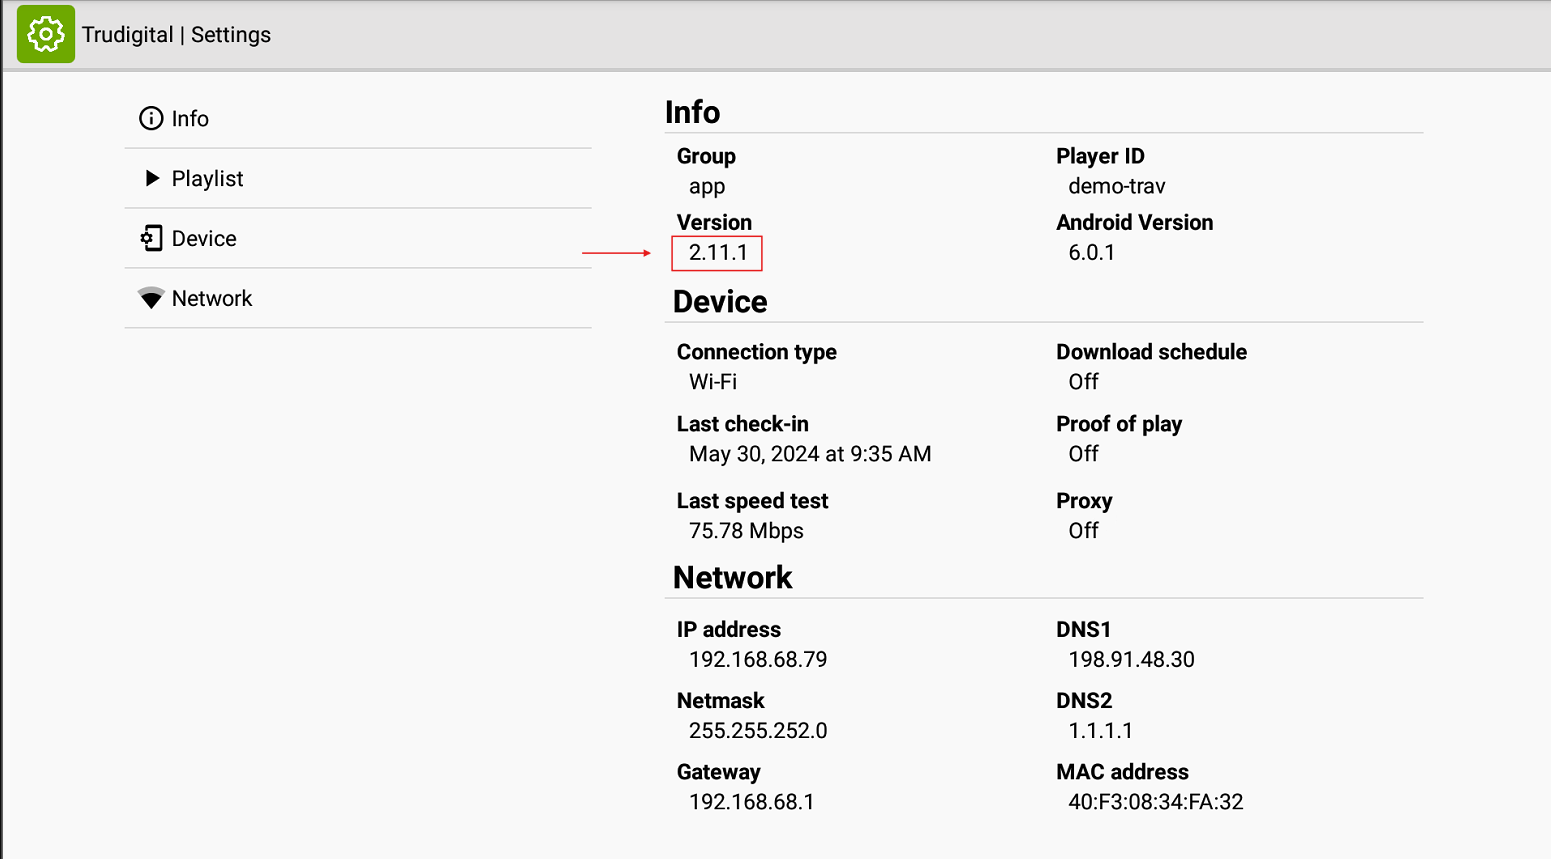The image size is (1551, 859).
Task: Click the Proof of play label
Action: (1119, 424)
